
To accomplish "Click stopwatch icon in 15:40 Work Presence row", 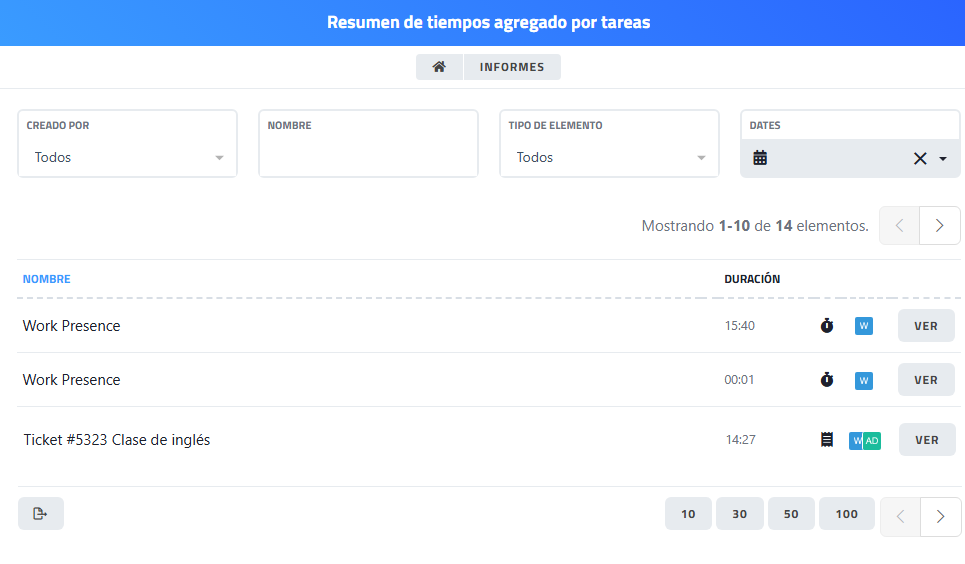I will click(x=827, y=326).
